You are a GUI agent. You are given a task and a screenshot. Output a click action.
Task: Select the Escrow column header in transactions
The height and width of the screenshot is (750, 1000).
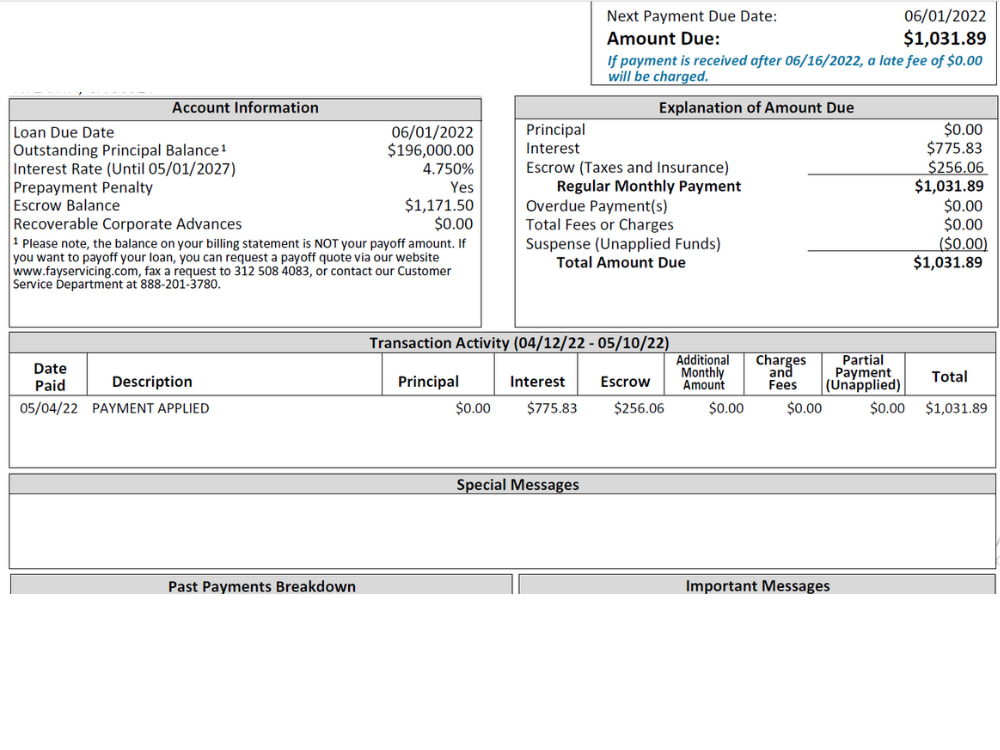[x=625, y=381]
